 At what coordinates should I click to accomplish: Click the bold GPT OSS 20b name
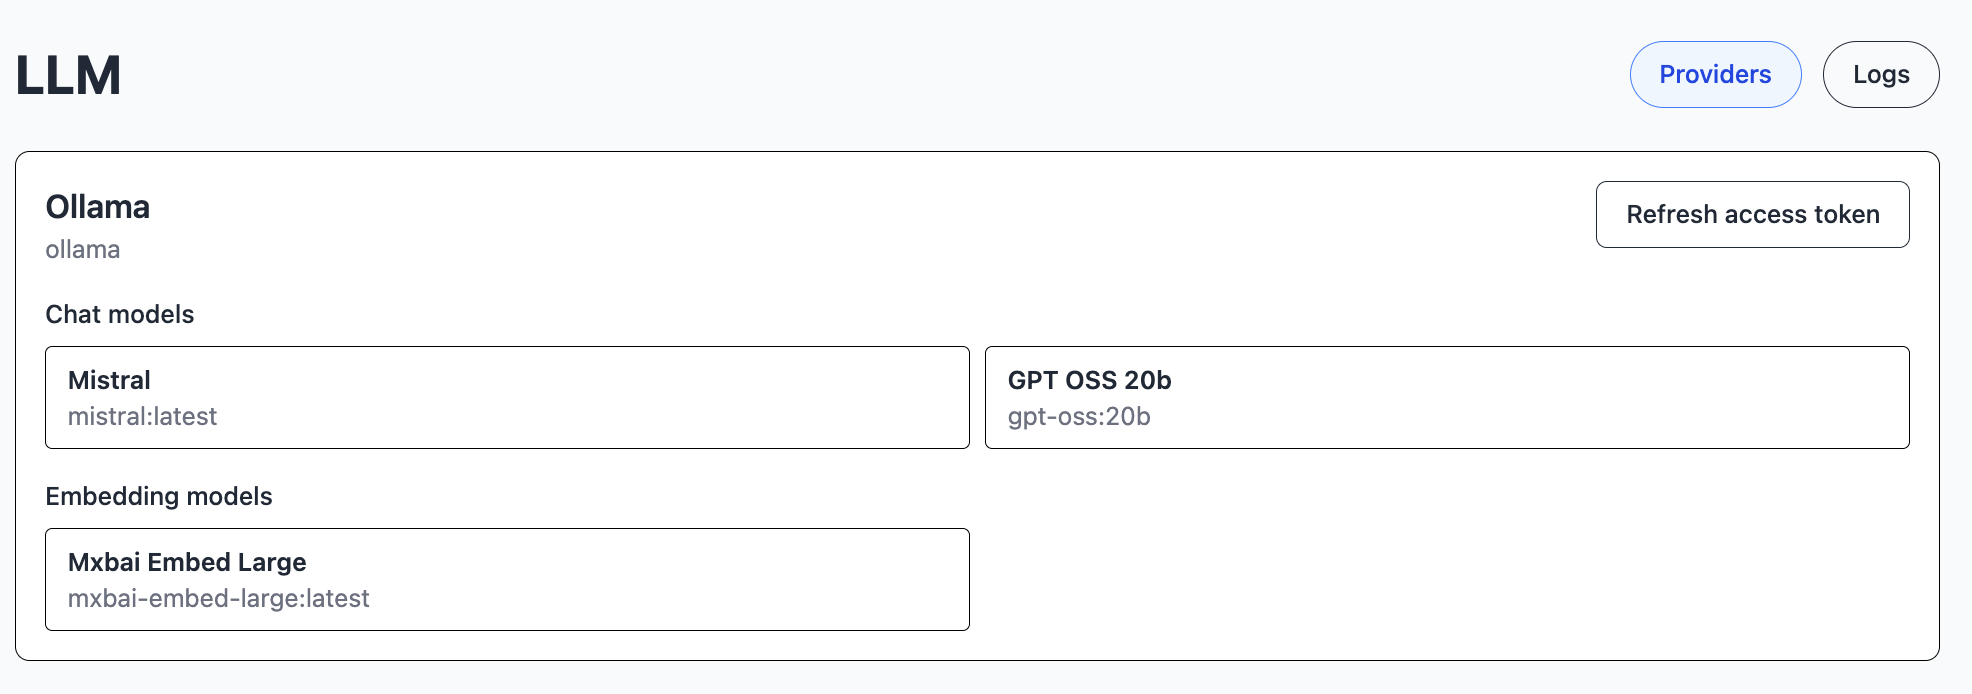pos(1089,381)
